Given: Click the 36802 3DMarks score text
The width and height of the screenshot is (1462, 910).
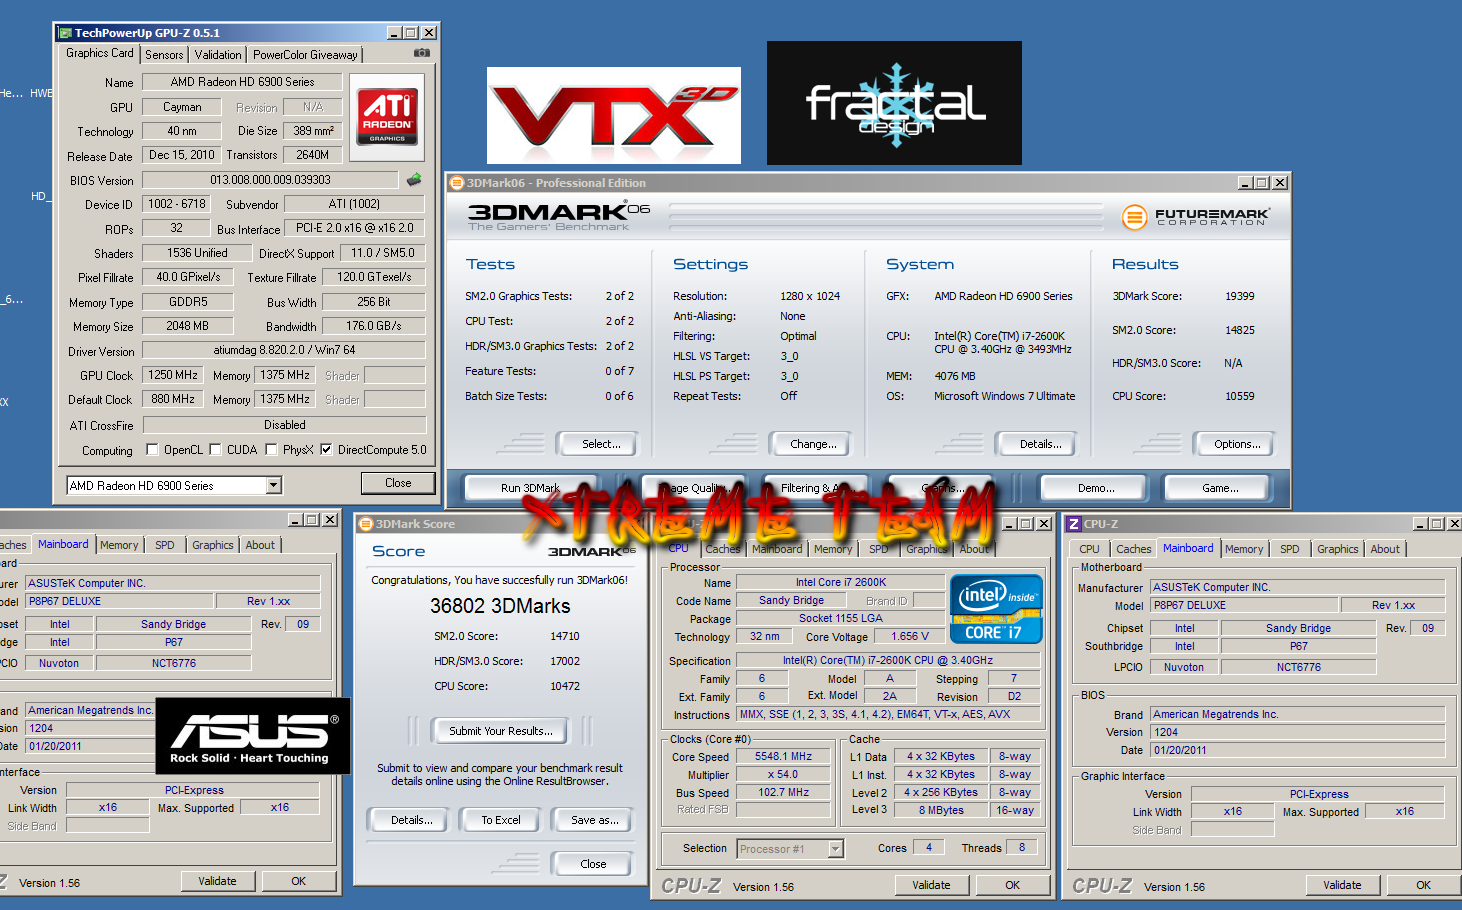Looking at the screenshot, I should coord(500,606).
